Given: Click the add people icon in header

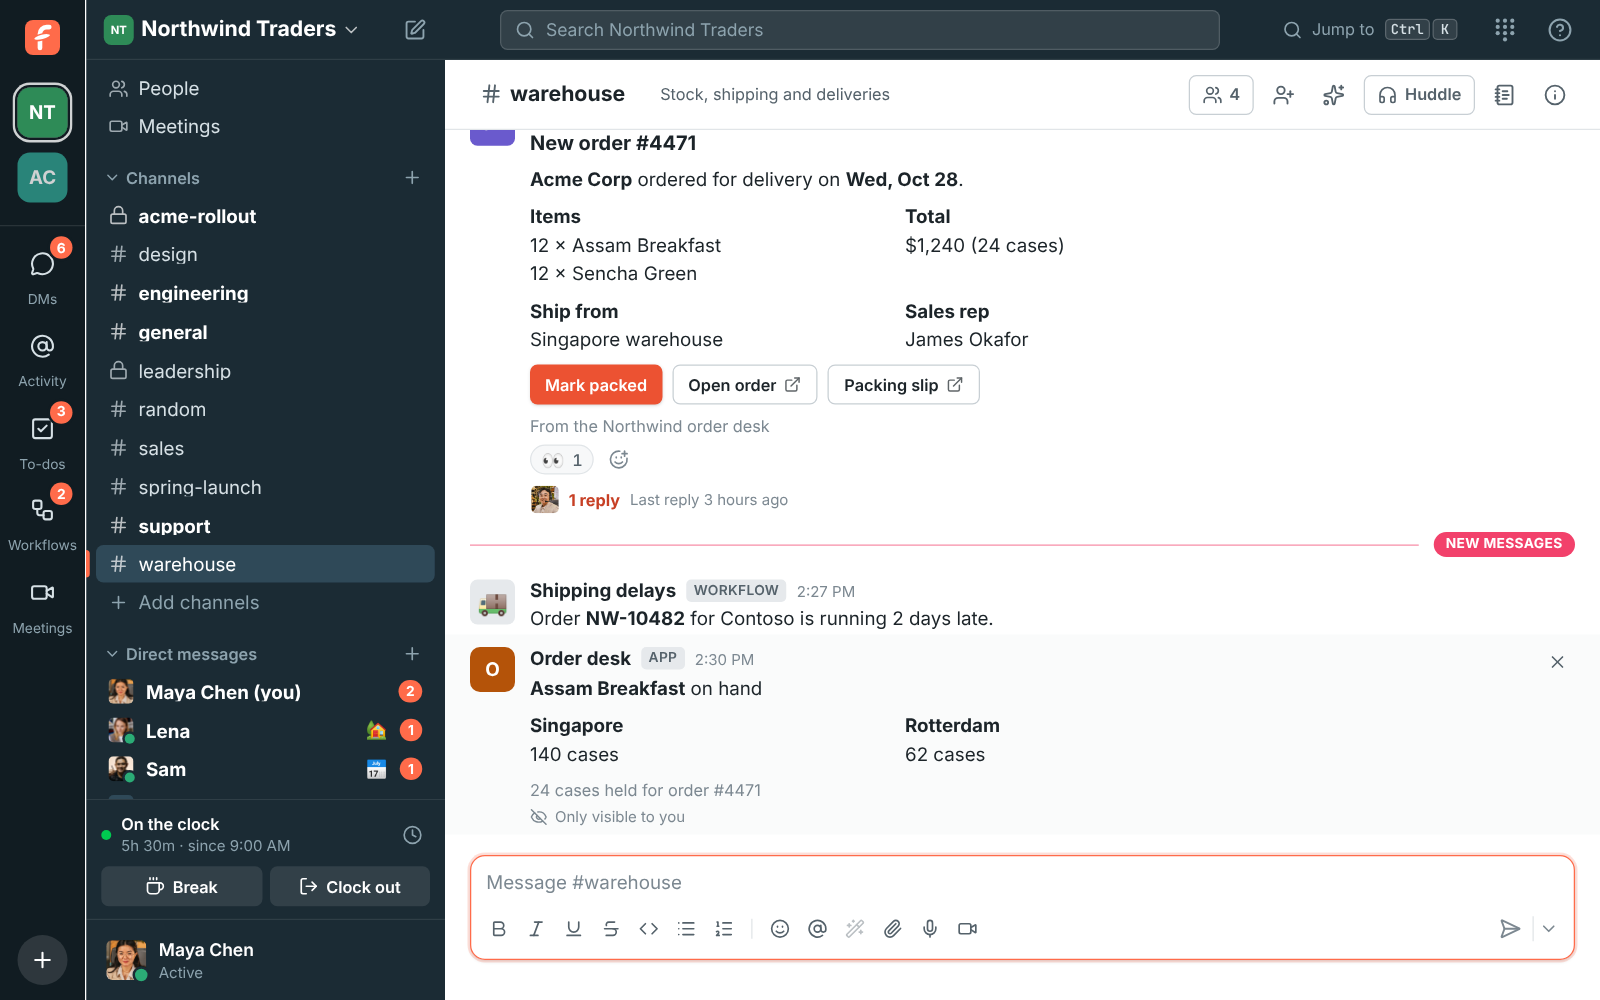Looking at the screenshot, I should [1283, 95].
